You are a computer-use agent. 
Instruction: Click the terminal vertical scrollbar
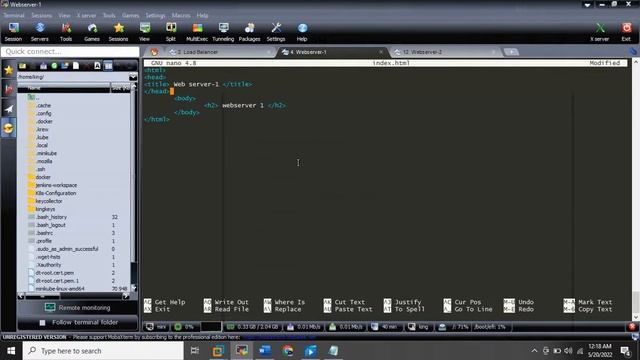636,190
